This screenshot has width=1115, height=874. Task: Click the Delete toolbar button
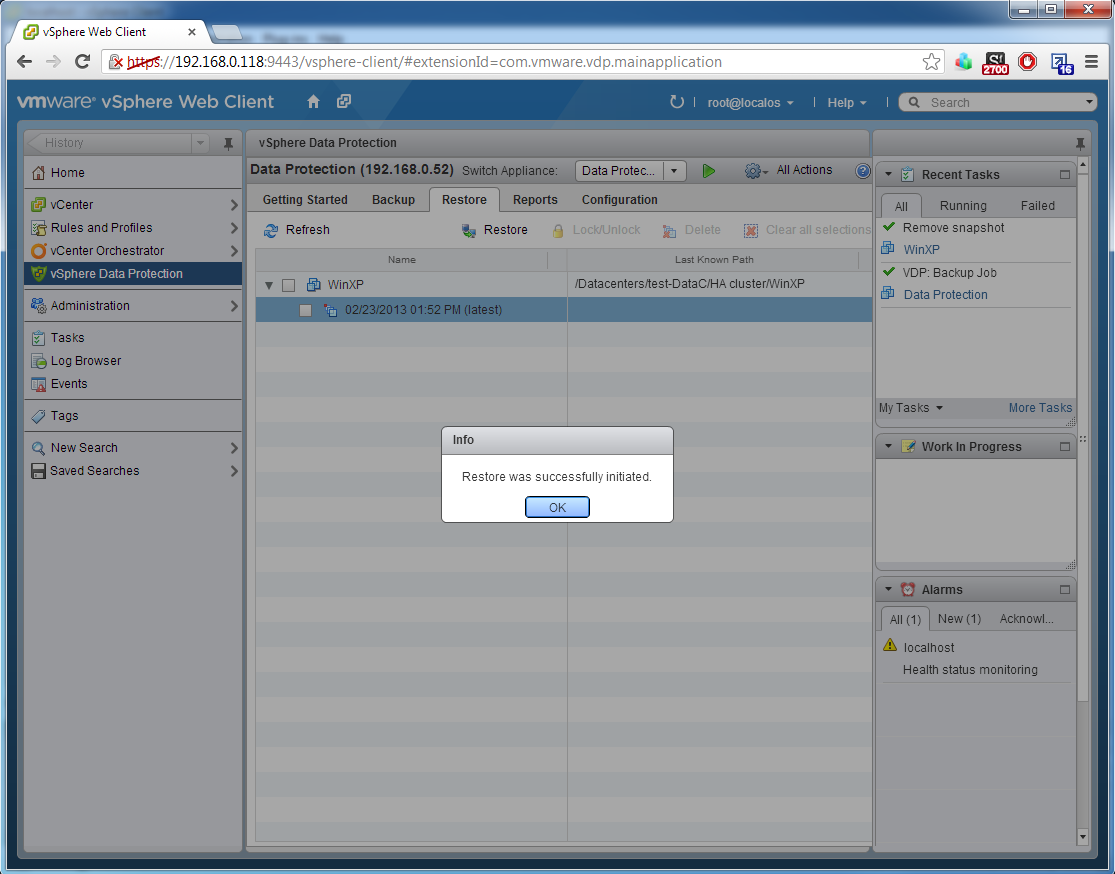pyautogui.click(x=691, y=230)
